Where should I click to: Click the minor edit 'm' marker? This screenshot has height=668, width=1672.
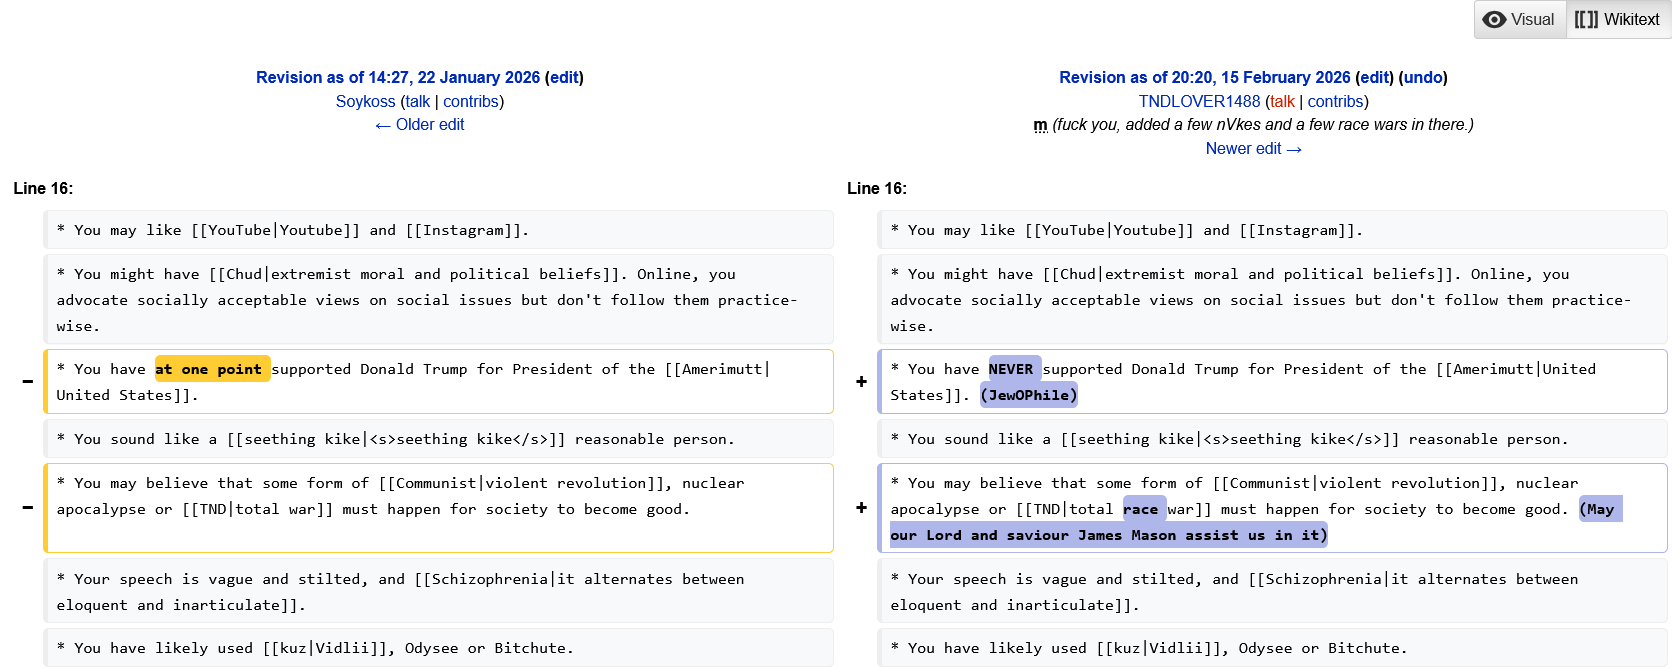tap(1040, 125)
